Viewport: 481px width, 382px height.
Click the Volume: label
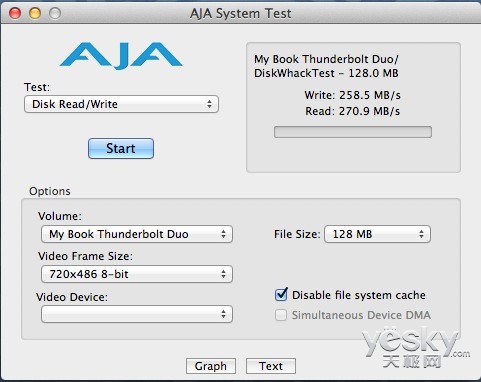pyautogui.click(x=60, y=216)
